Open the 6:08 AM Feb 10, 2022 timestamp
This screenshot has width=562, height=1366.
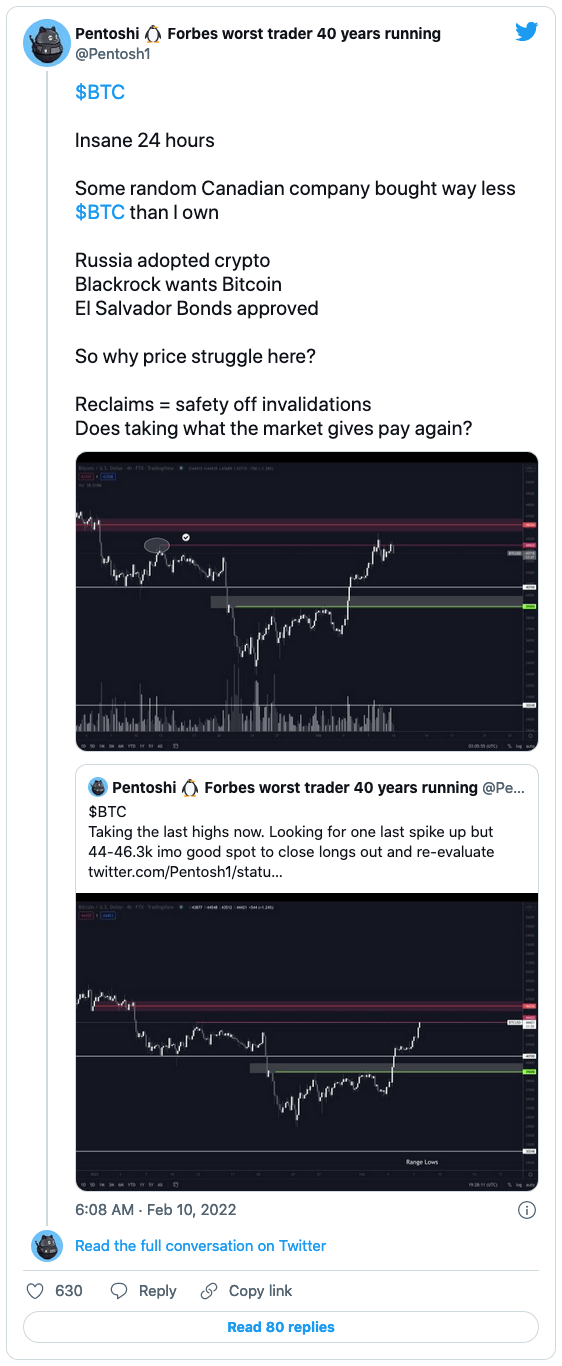156,1210
